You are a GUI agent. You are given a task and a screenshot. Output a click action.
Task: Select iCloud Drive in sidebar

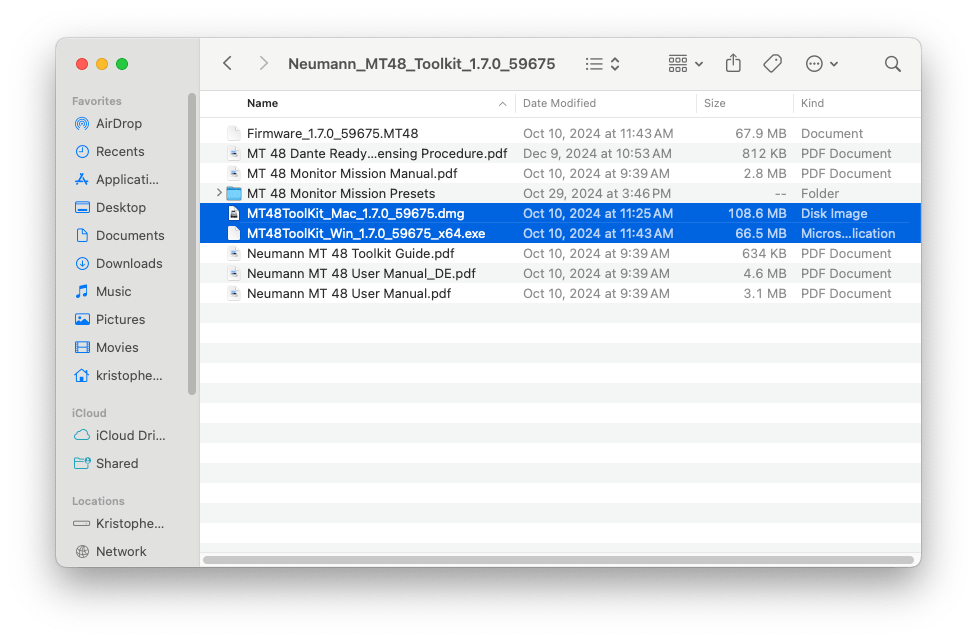point(130,436)
